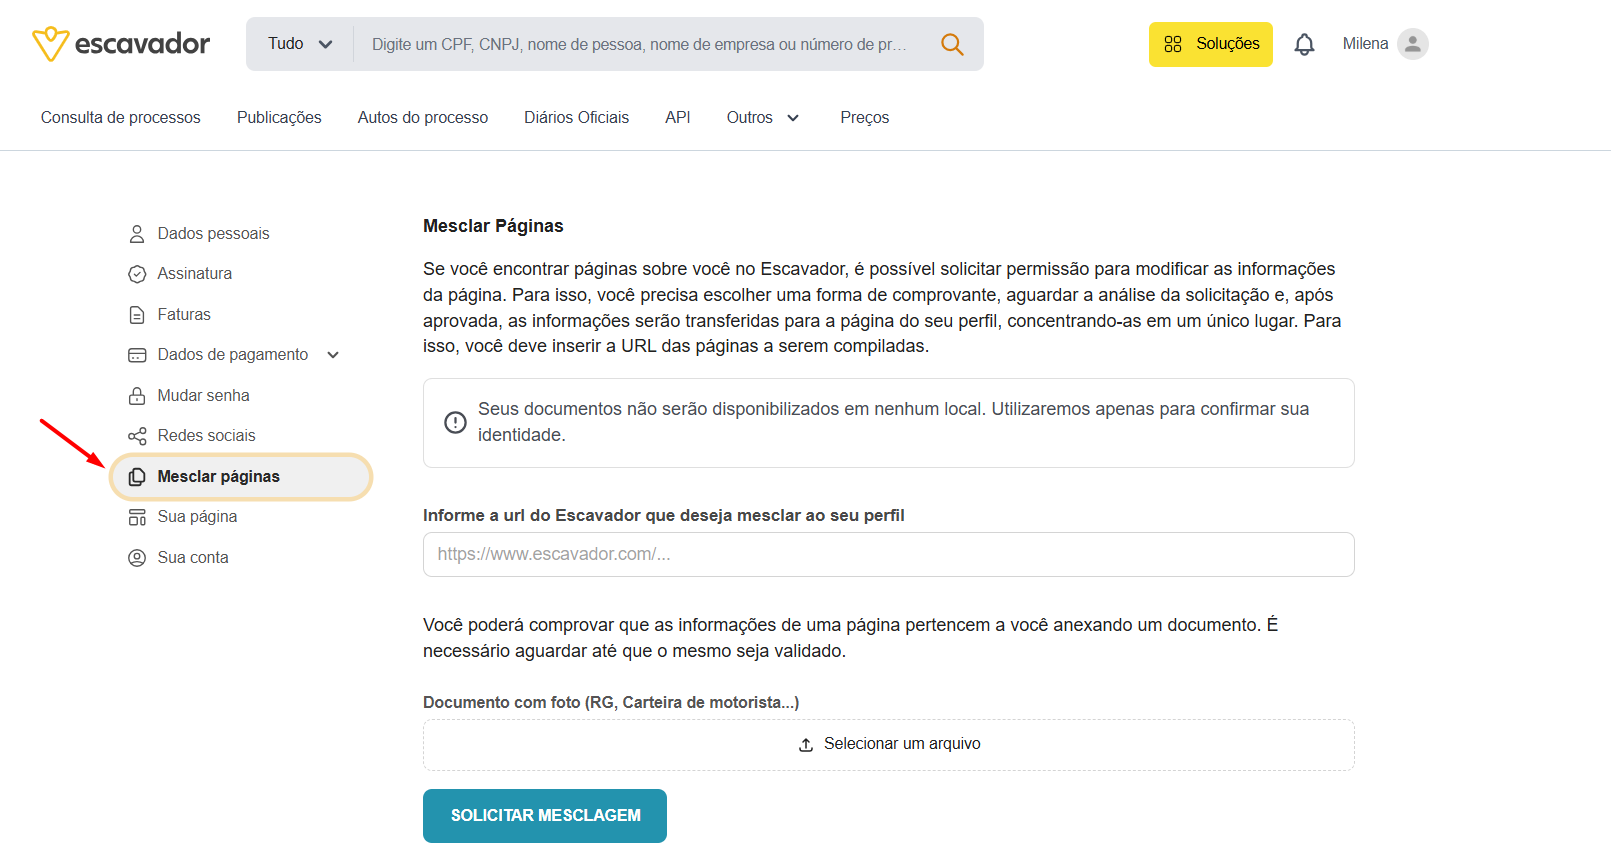1611x848 pixels.
Task: Go to Mudar senha
Action: point(204,396)
